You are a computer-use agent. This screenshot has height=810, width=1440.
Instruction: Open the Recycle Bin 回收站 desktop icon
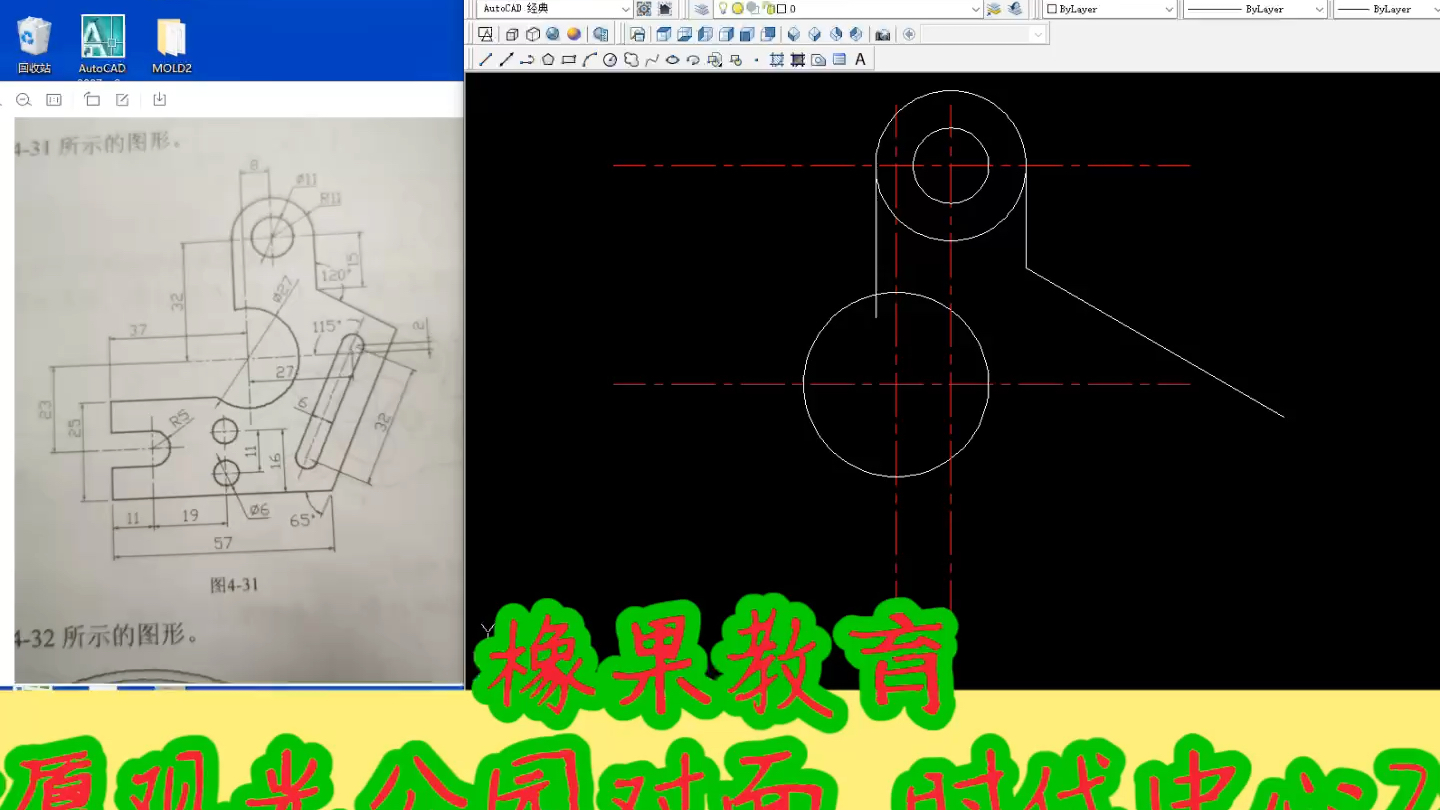pyautogui.click(x=34, y=45)
